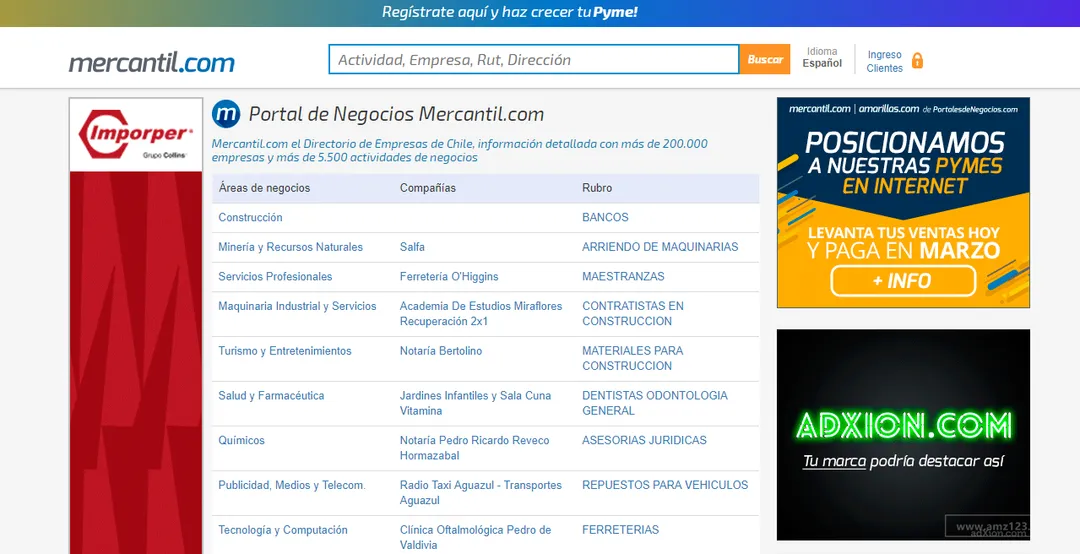
Task: Open Notaría Pedro Ricardo Reveco Hormazabal
Action: [475, 448]
